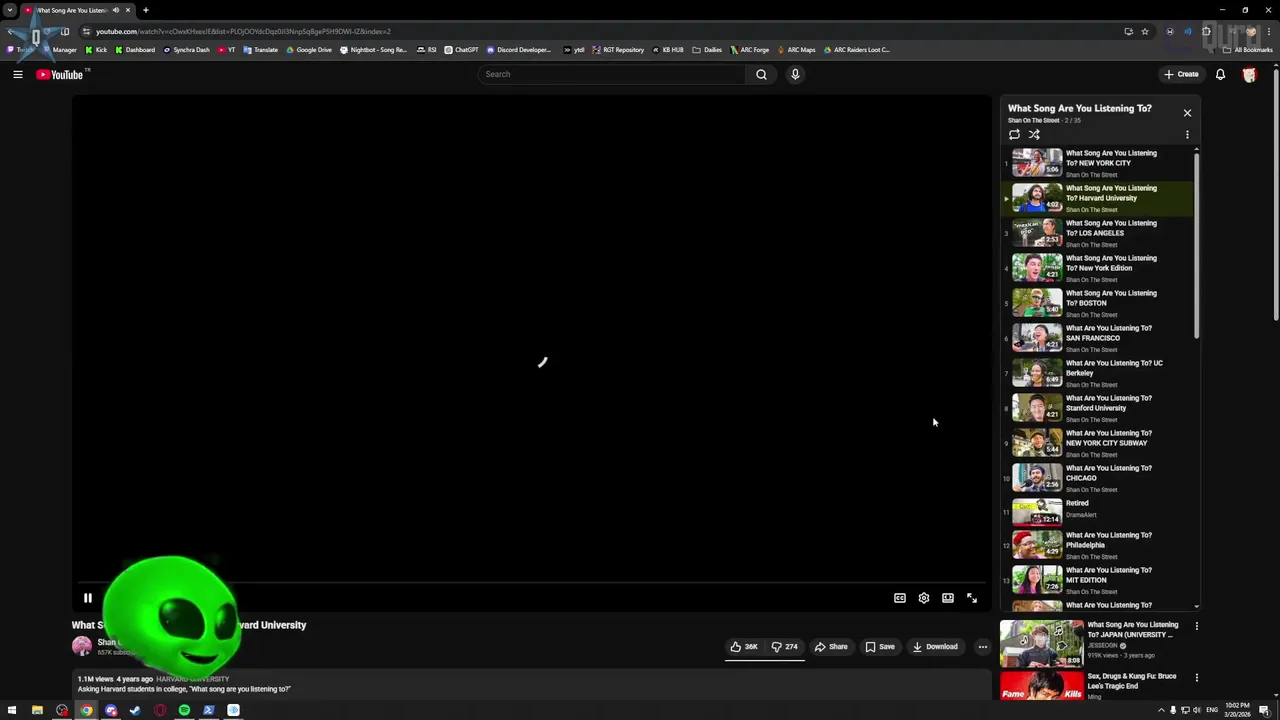Image resolution: width=1280 pixels, height=720 pixels.
Task: Toggle subtitles with the CC button
Action: [x=900, y=598]
